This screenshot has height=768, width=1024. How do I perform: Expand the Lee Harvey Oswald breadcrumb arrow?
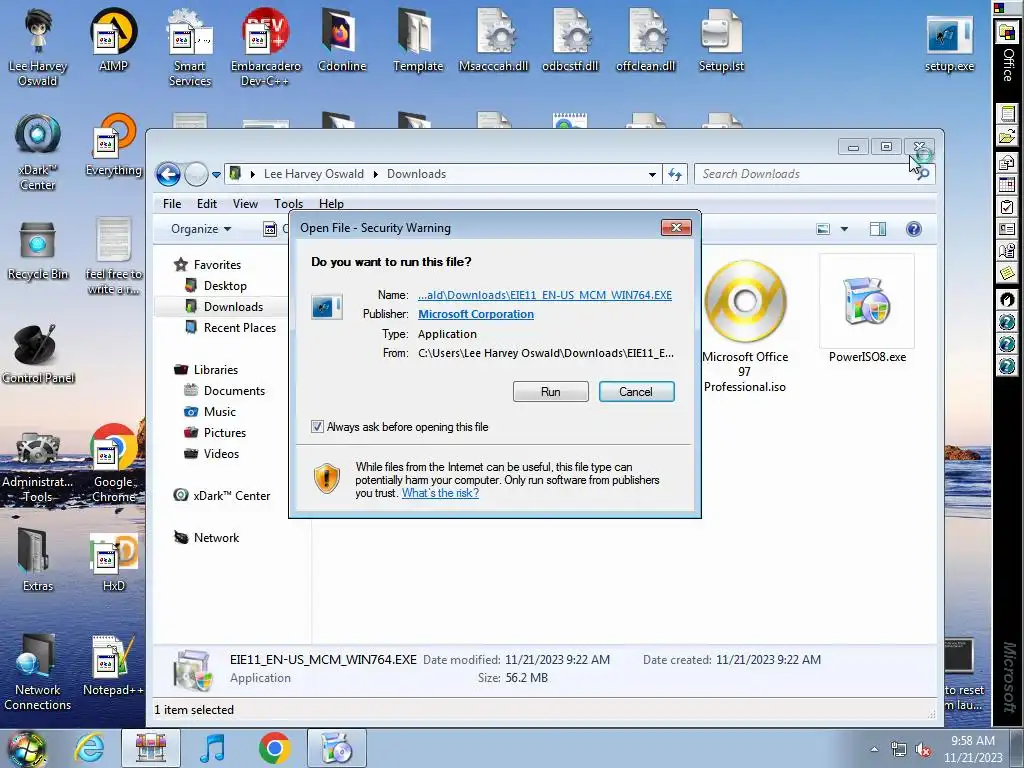click(376, 174)
